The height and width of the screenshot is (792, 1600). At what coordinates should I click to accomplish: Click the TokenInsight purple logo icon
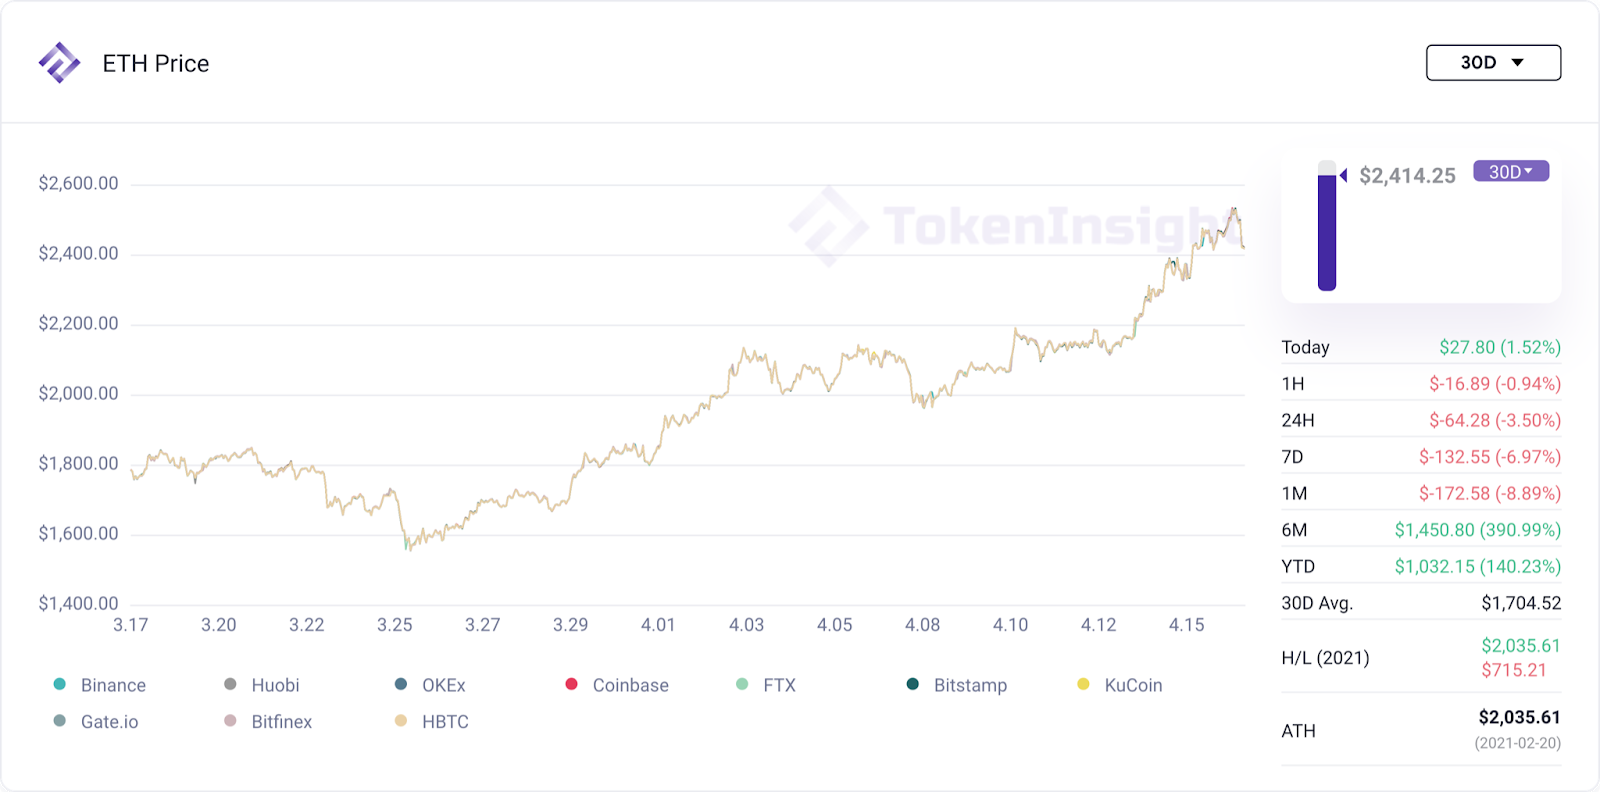pyautogui.click(x=59, y=63)
